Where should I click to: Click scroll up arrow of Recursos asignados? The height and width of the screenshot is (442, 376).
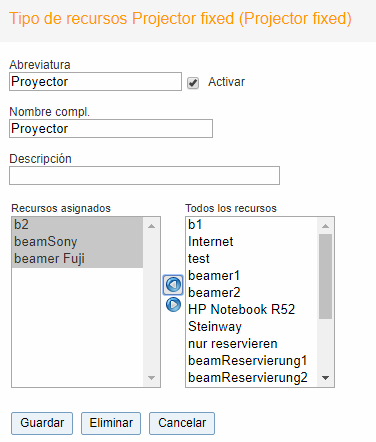click(151, 226)
